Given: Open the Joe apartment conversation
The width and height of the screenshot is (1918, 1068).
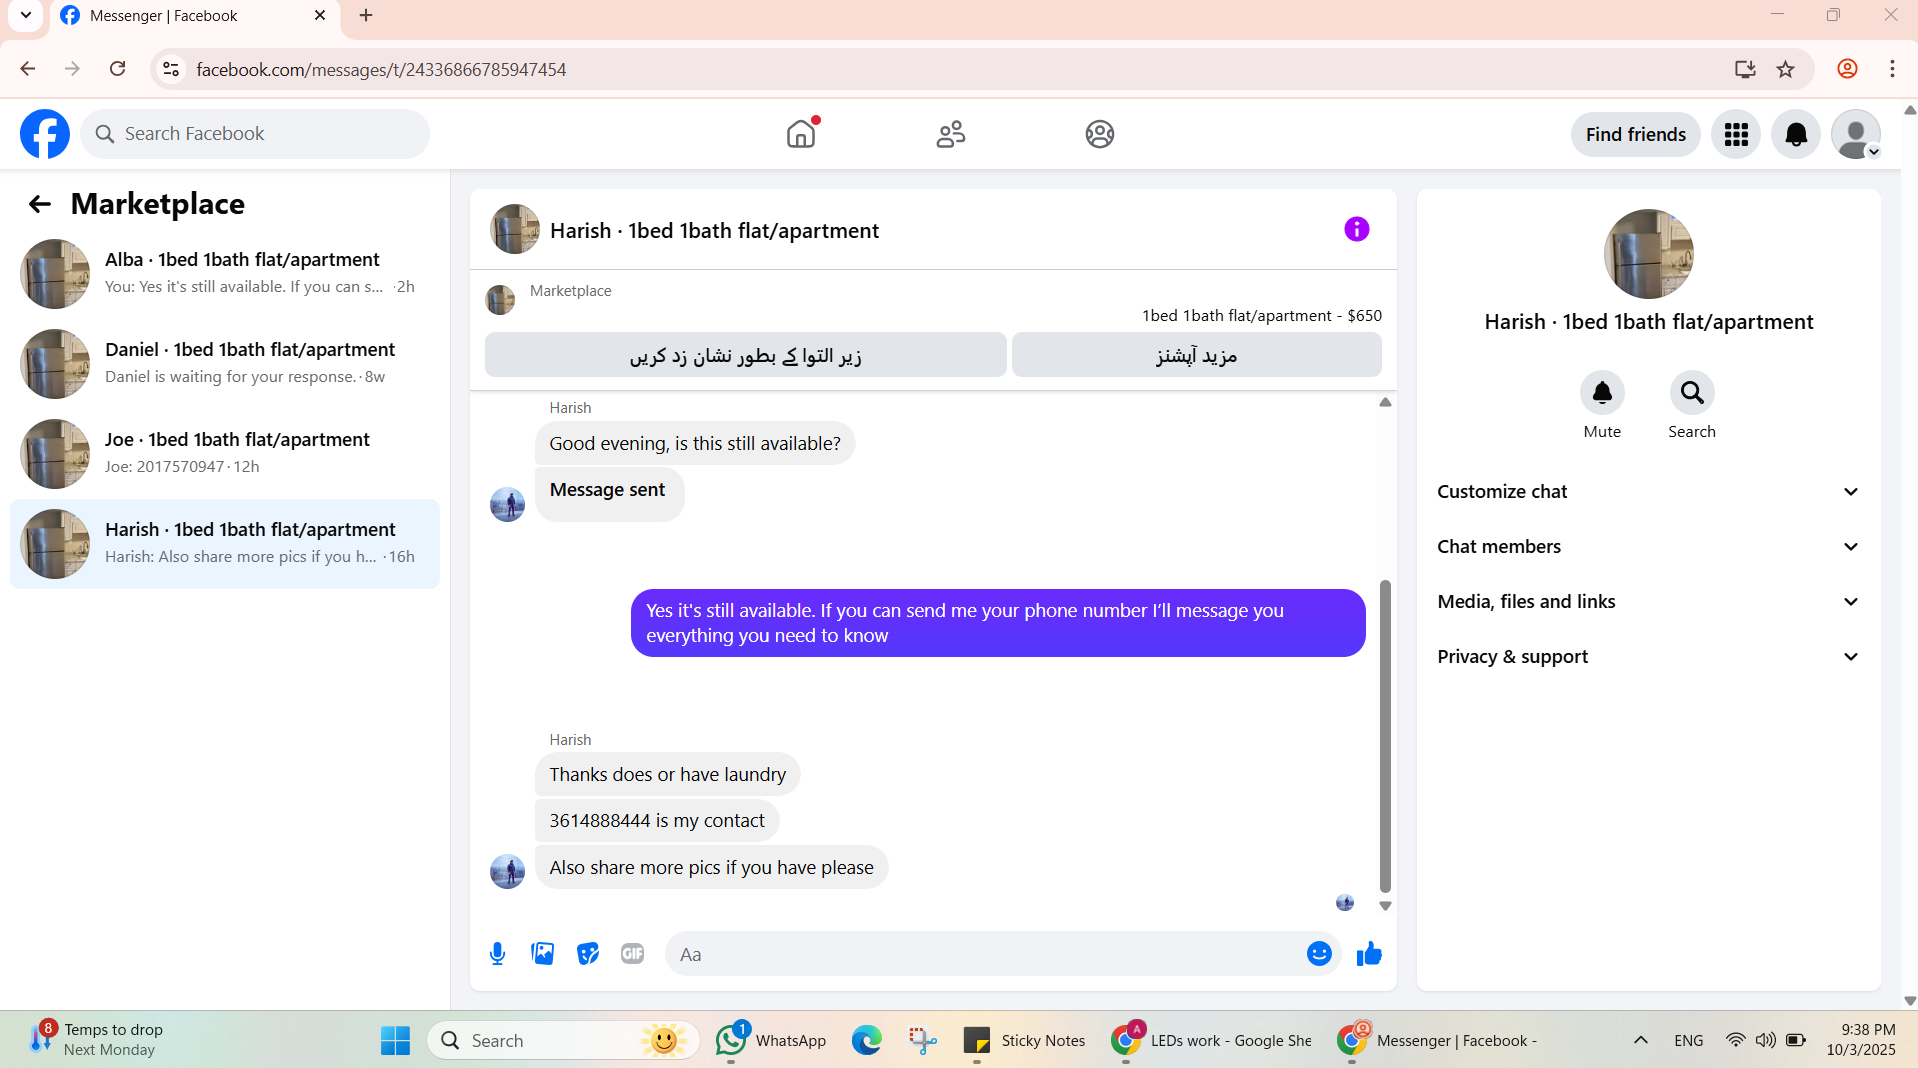Looking at the screenshot, I should click(225, 454).
